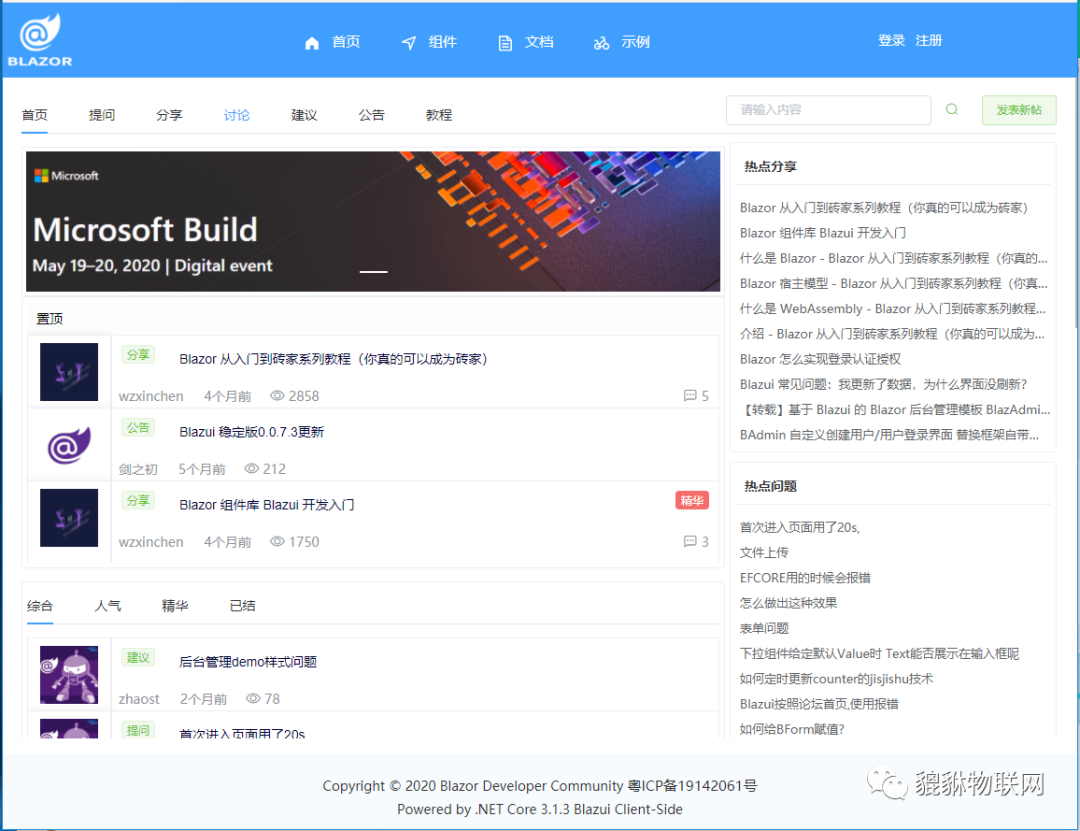
Task: Open hot question 表单问题
Action: [x=764, y=628]
